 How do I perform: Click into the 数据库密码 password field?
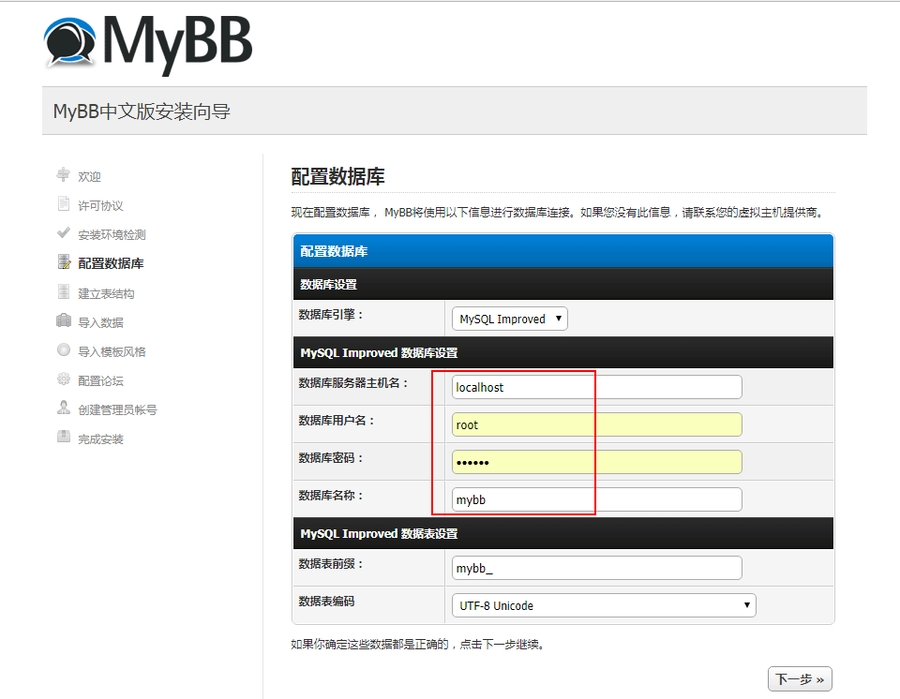[597, 462]
